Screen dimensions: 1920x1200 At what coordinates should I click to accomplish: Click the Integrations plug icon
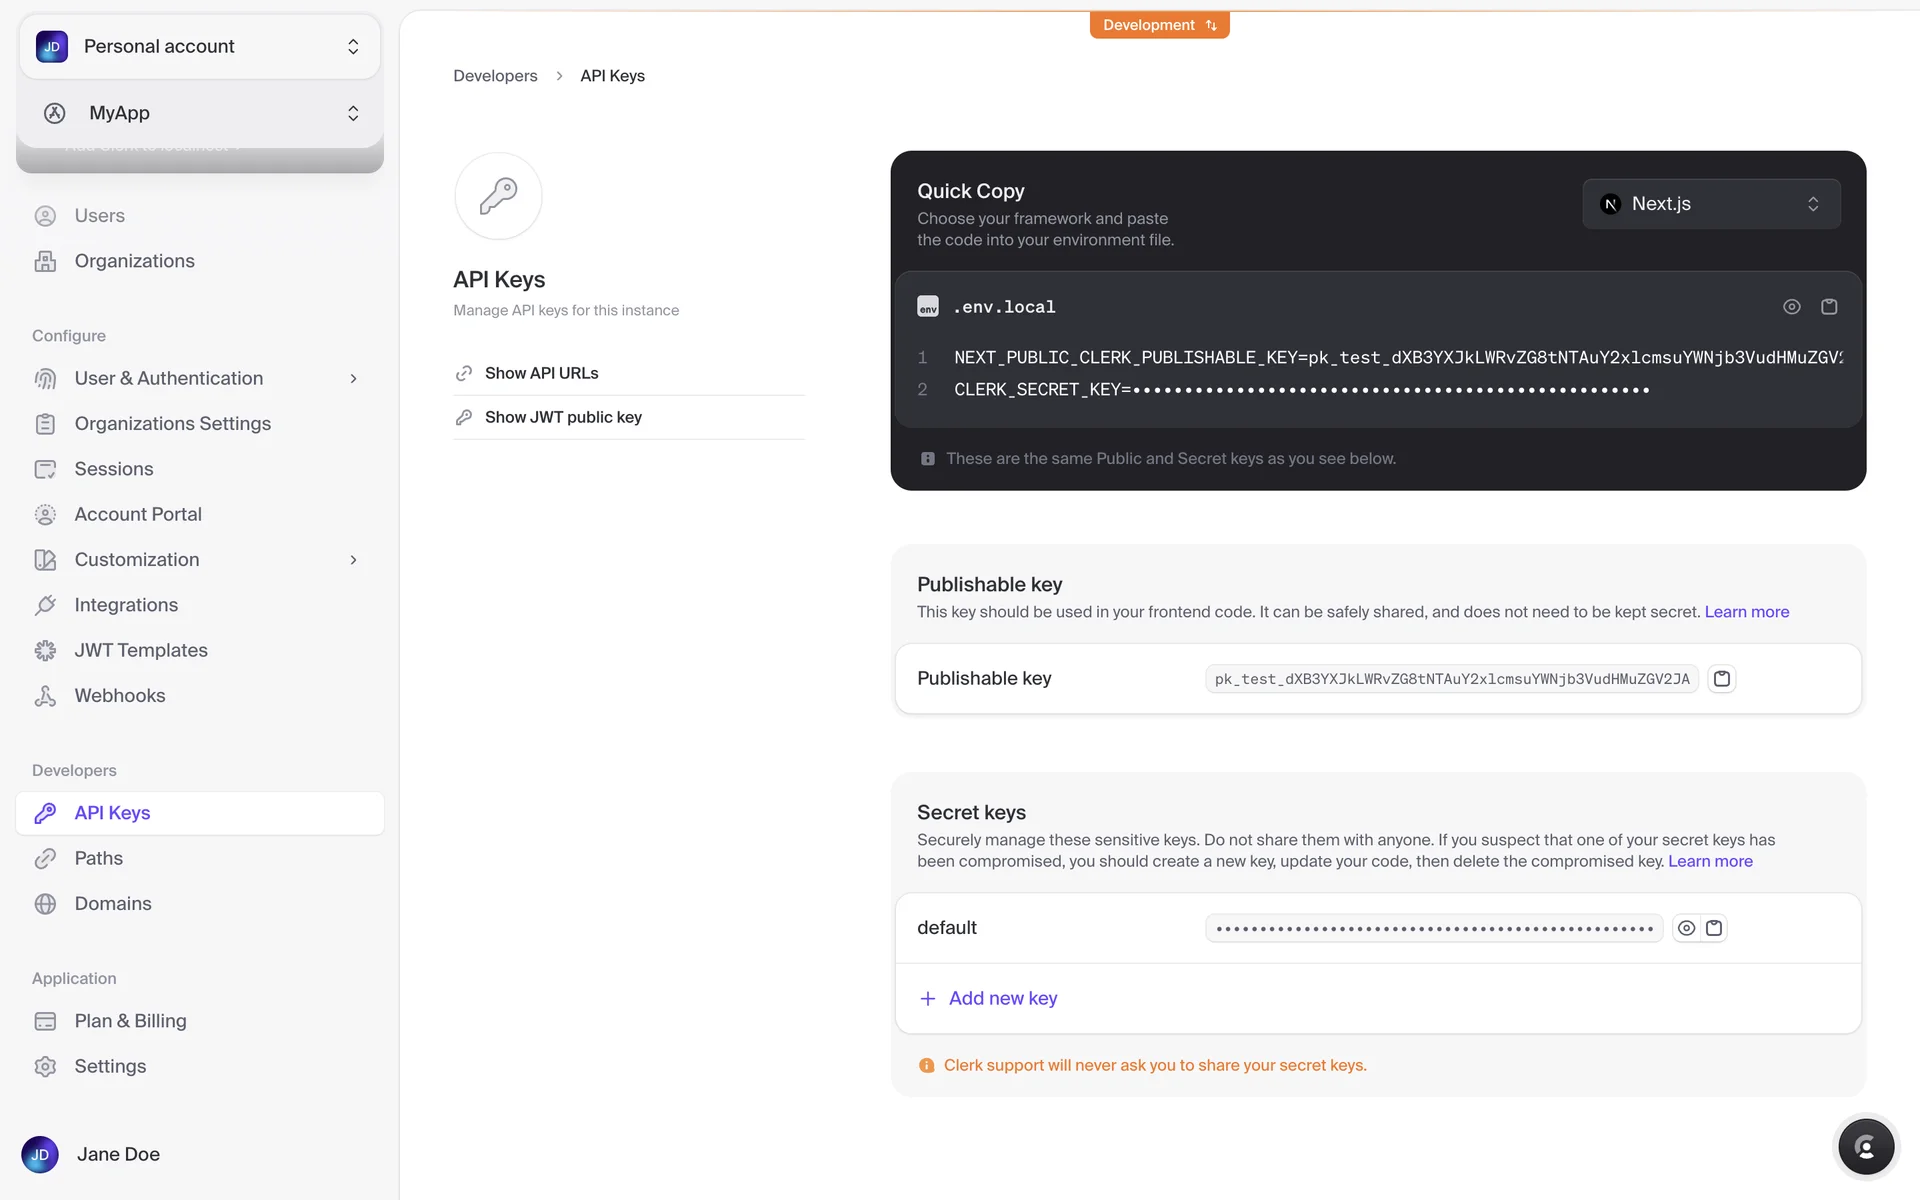pyautogui.click(x=45, y=605)
